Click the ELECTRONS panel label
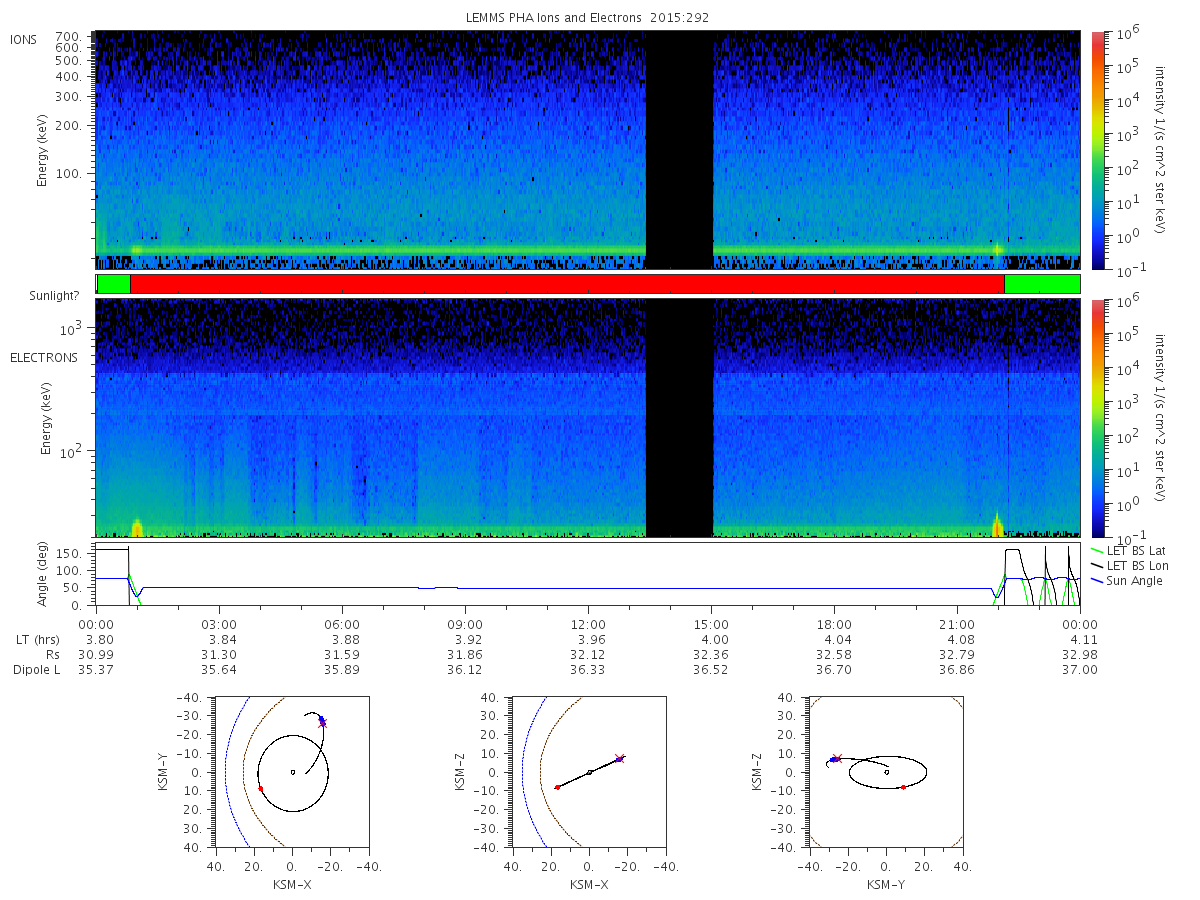 tap(44, 357)
